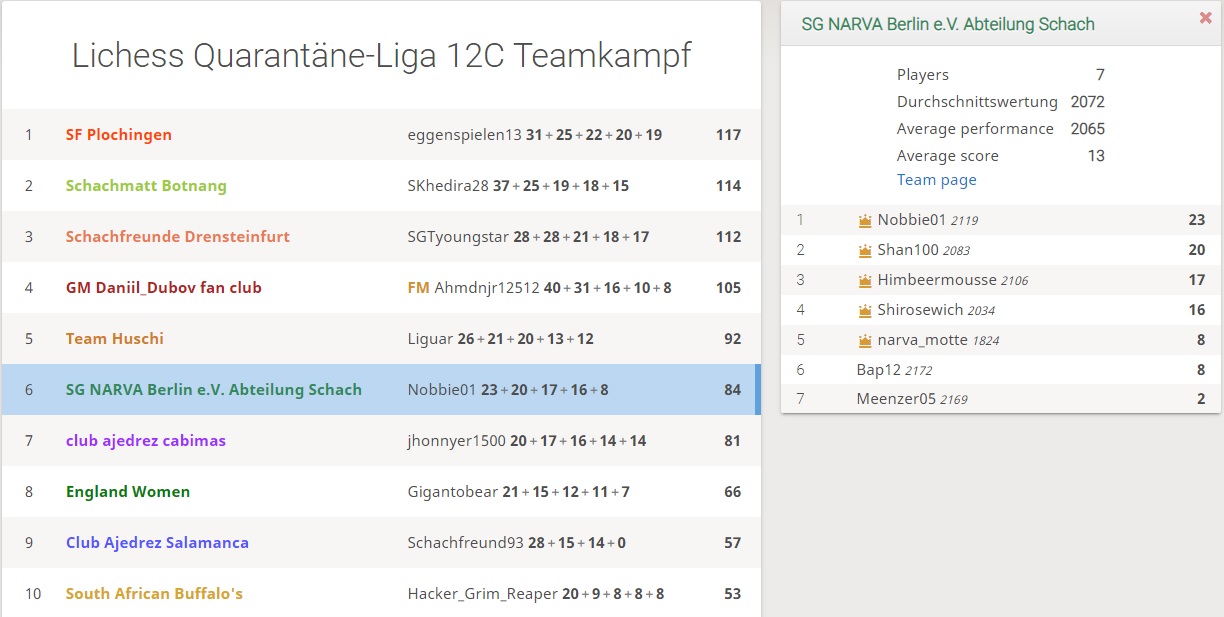Close the SG NARVA Berlin team panel
Image resolution: width=1224 pixels, height=617 pixels.
pyautogui.click(x=1205, y=18)
